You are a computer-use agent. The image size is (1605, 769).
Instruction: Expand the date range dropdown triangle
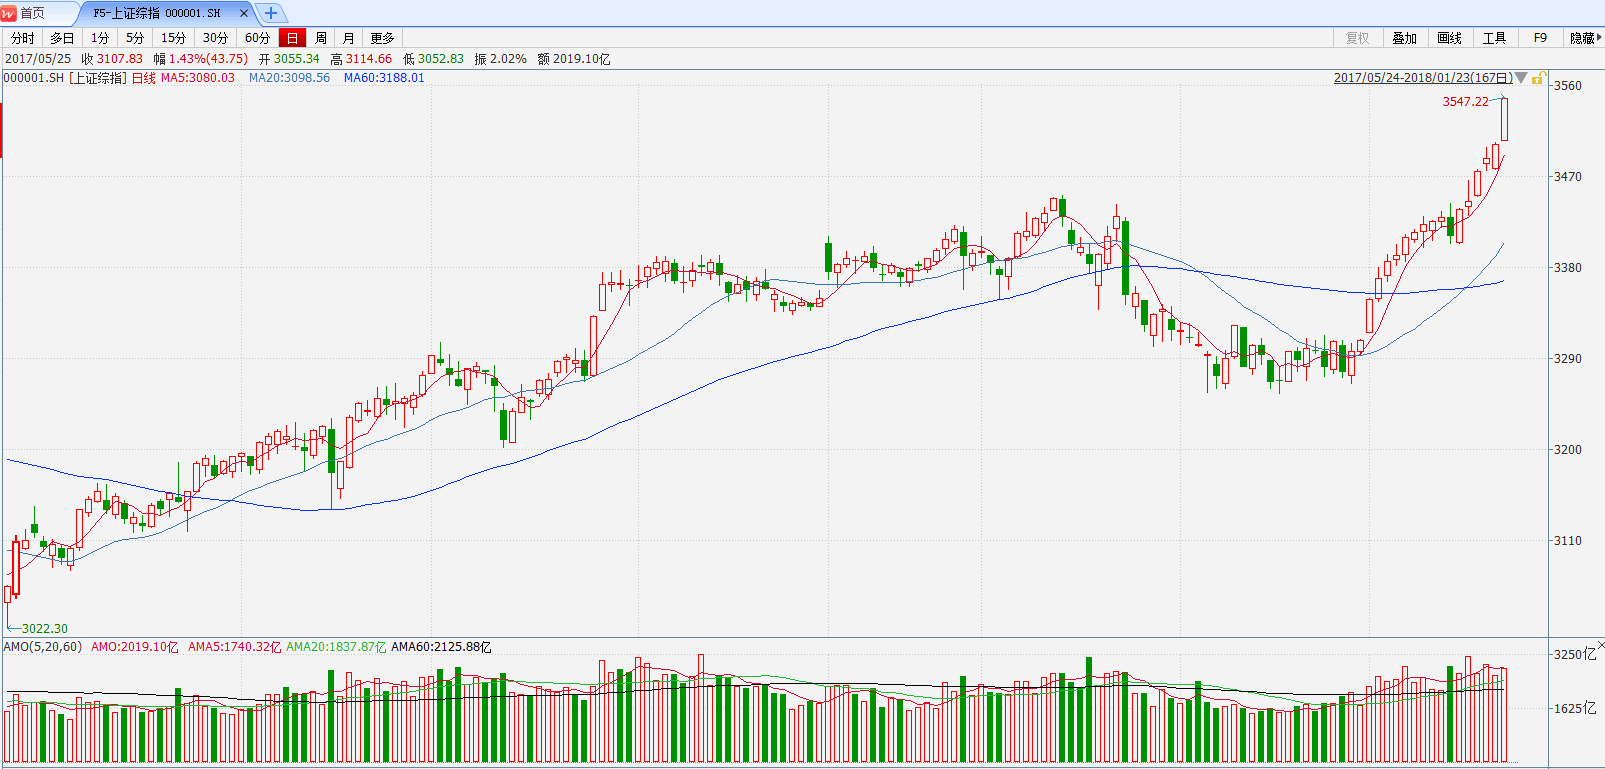tap(1521, 78)
